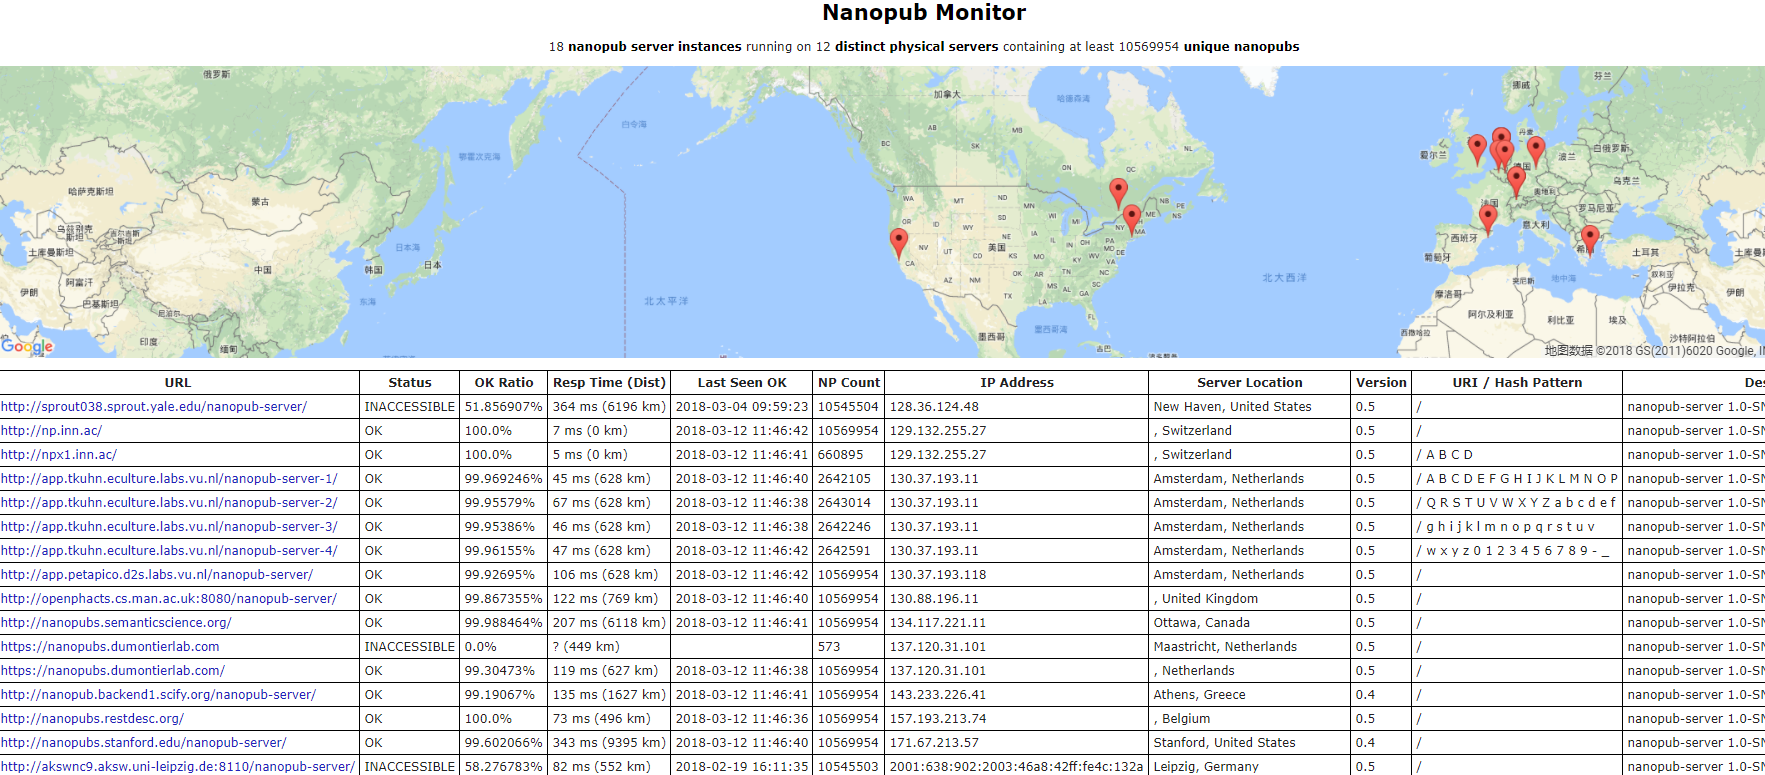The height and width of the screenshot is (775, 1765).
Task: Click the map pin over Athens, Greece
Action: [x=1590, y=239]
